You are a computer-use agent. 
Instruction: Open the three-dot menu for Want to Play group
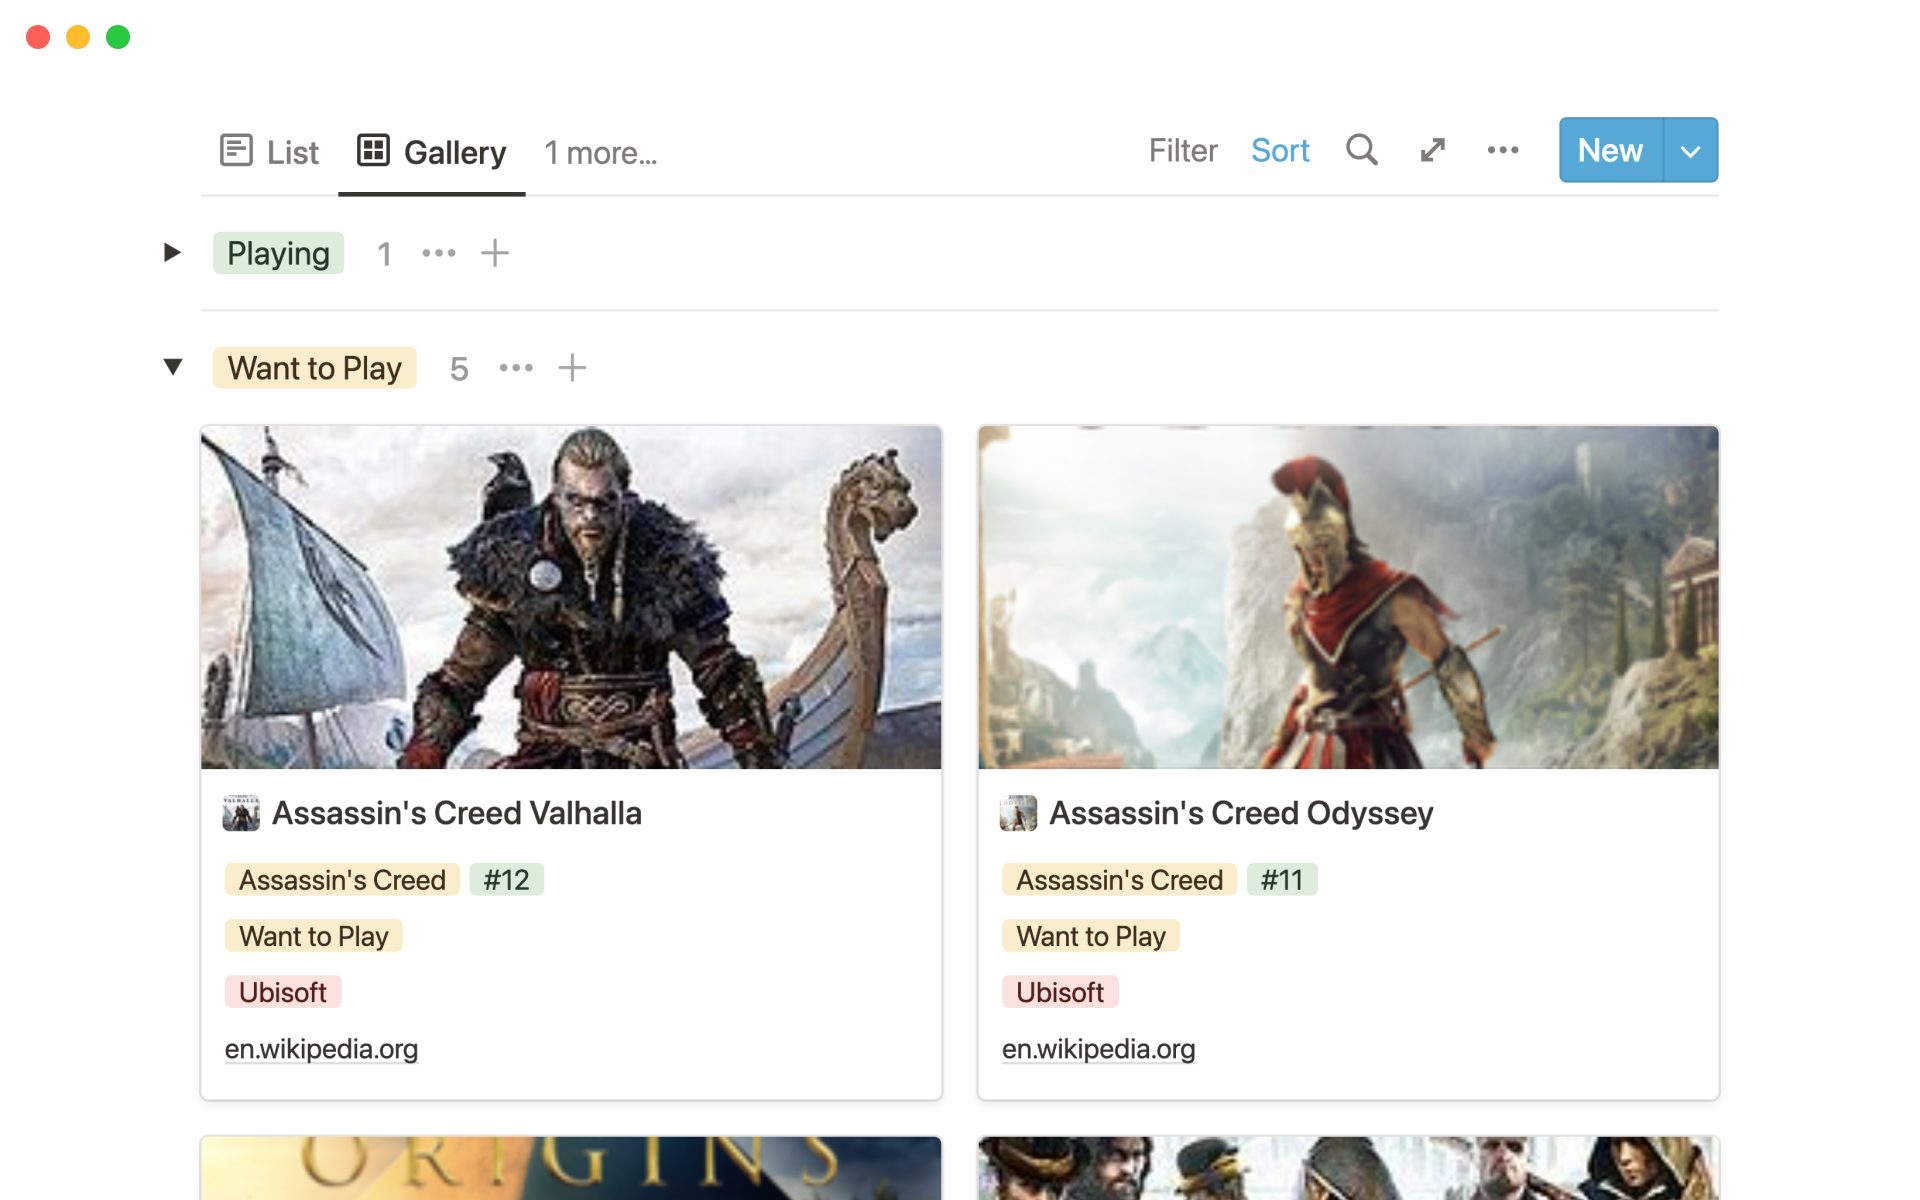(516, 368)
